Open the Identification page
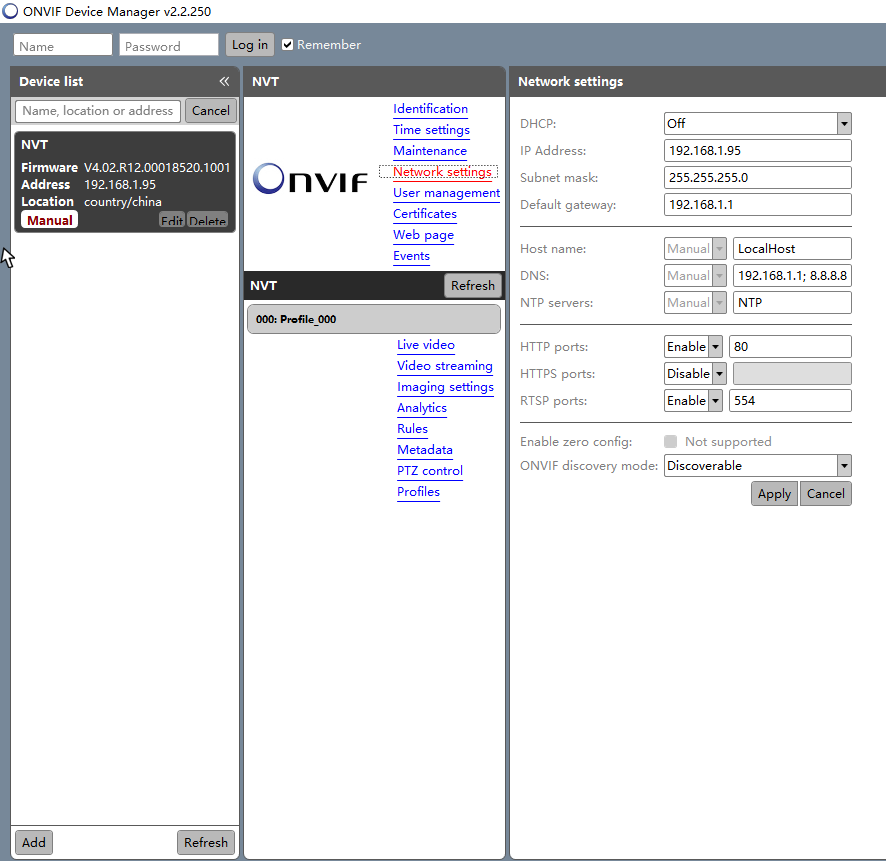This screenshot has width=886, height=861. 430,109
